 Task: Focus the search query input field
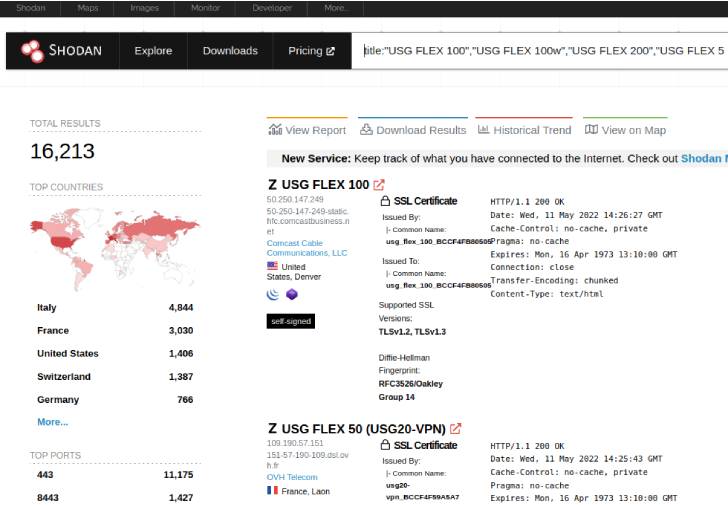tap(540, 51)
